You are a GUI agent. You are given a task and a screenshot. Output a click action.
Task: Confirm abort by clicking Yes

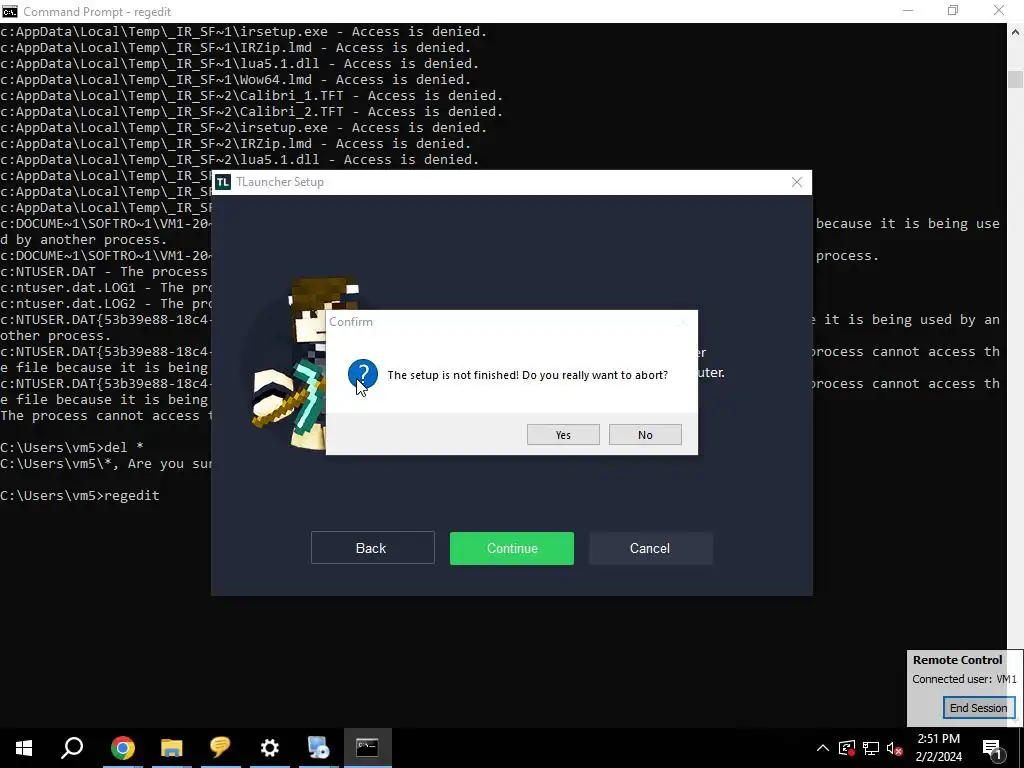(563, 435)
